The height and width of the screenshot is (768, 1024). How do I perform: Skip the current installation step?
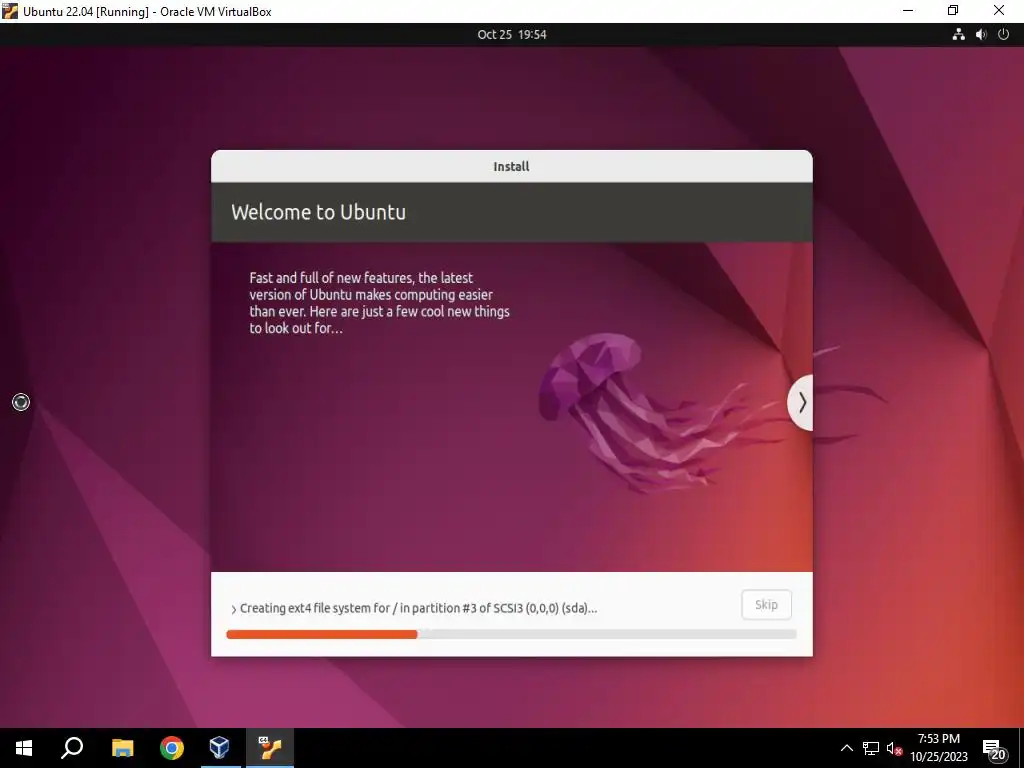766,605
